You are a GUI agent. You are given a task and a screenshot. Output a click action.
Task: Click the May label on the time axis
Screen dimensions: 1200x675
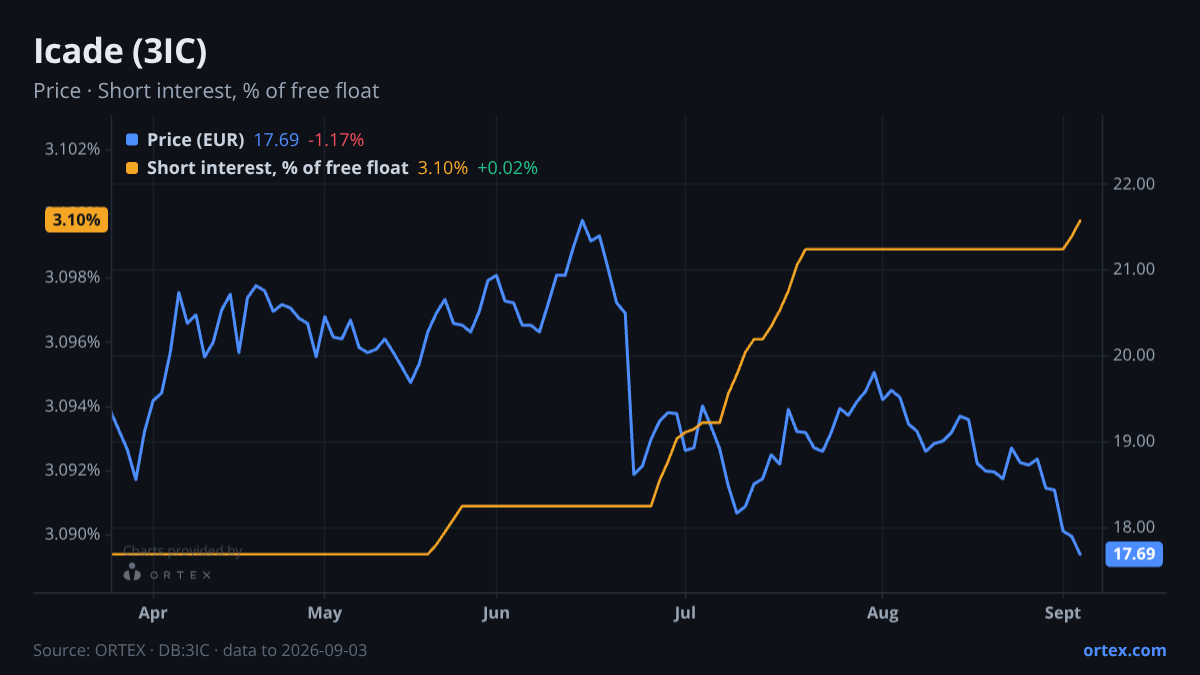point(324,612)
